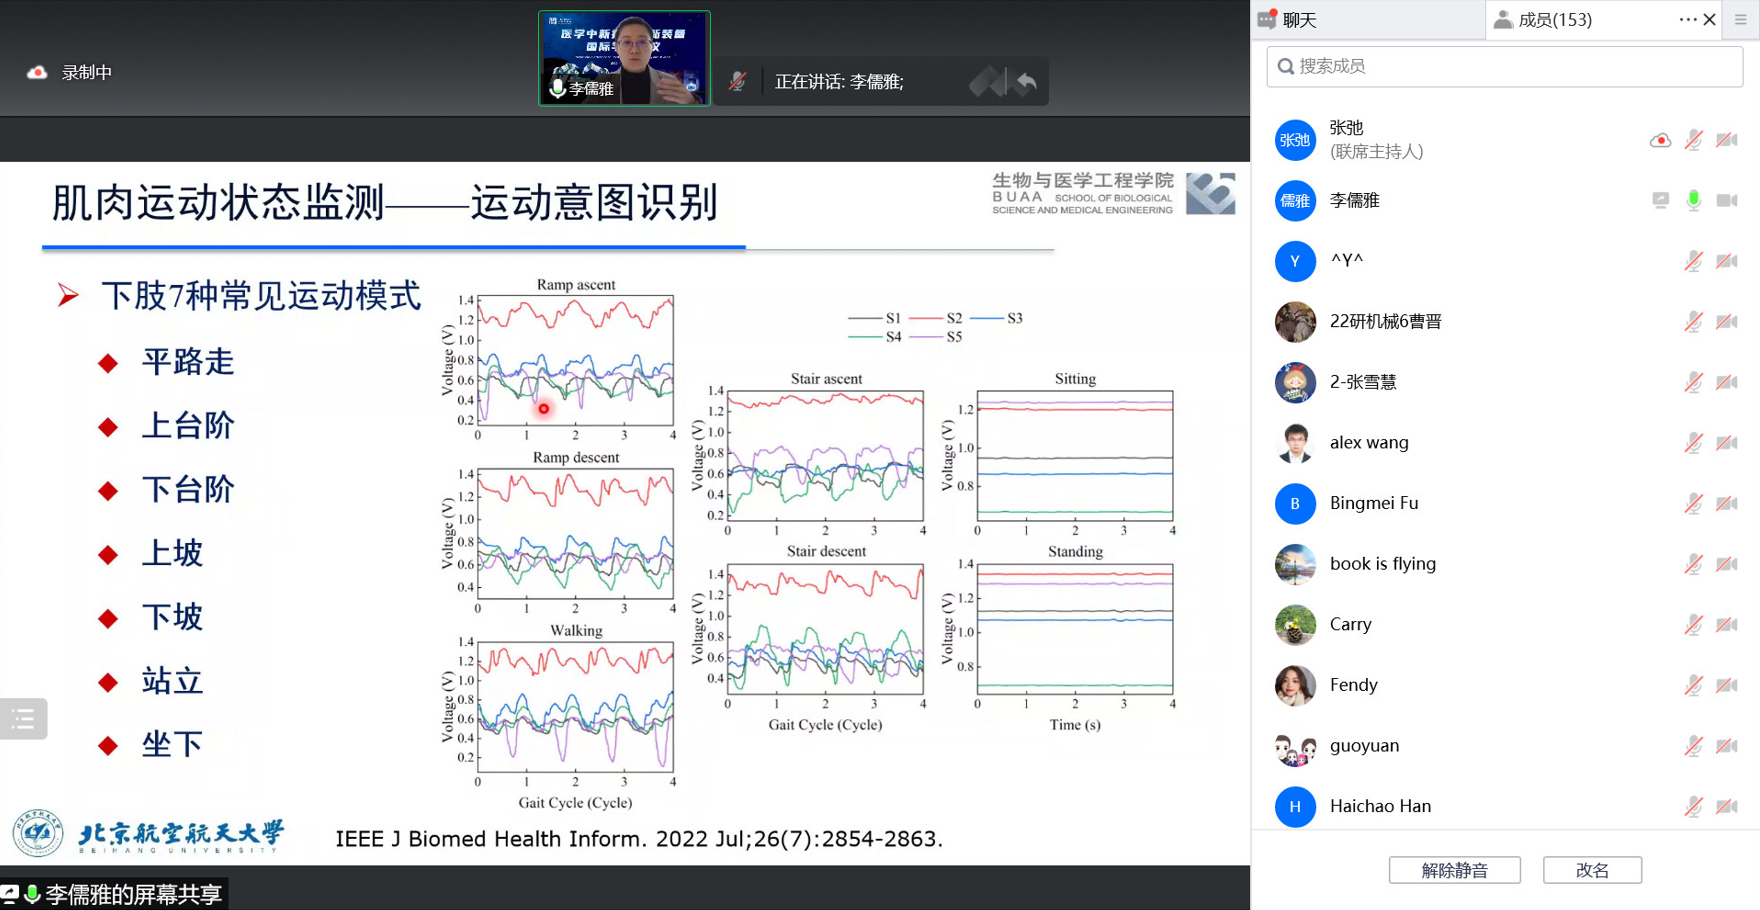This screenshot has height=910, width=1760.
Task: Click Haichao Han's blue avatar icon
Action: tap(1295, 806)
